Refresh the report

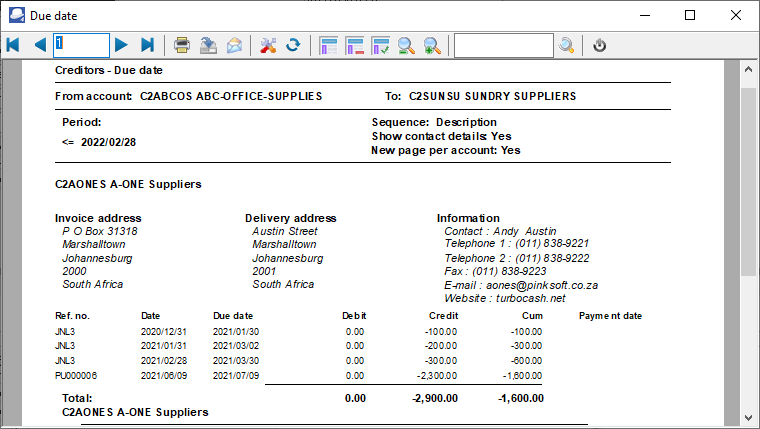pyautogui.click(x=293, y=45)
